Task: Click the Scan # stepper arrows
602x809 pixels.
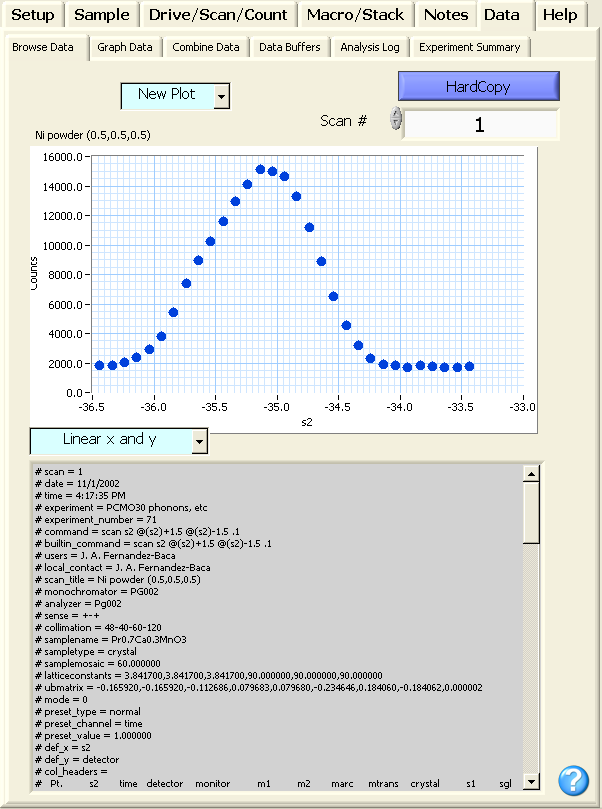Action: pos(396,119)
